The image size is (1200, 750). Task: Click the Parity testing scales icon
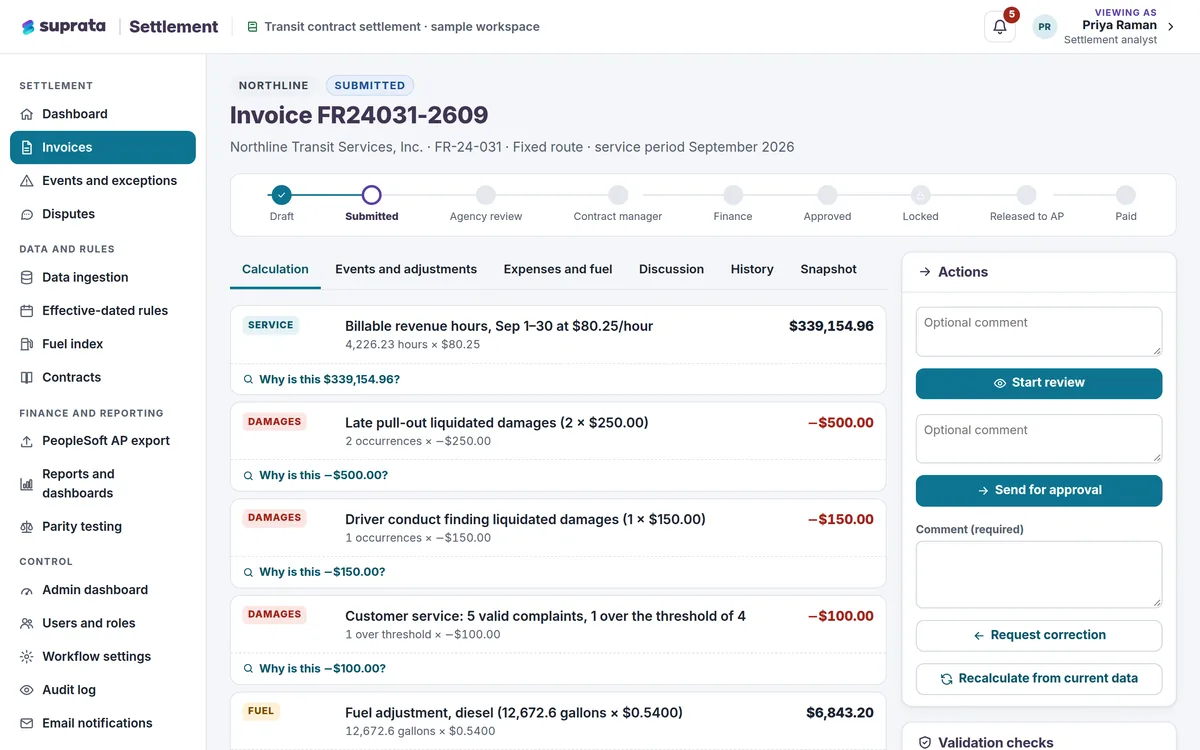27,527
